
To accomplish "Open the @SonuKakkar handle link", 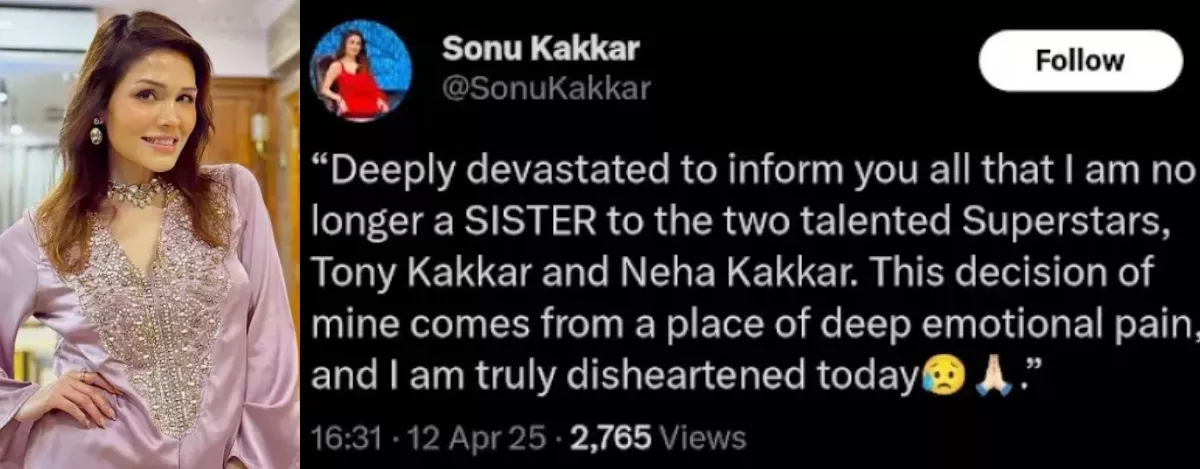I will coord(546,89).
